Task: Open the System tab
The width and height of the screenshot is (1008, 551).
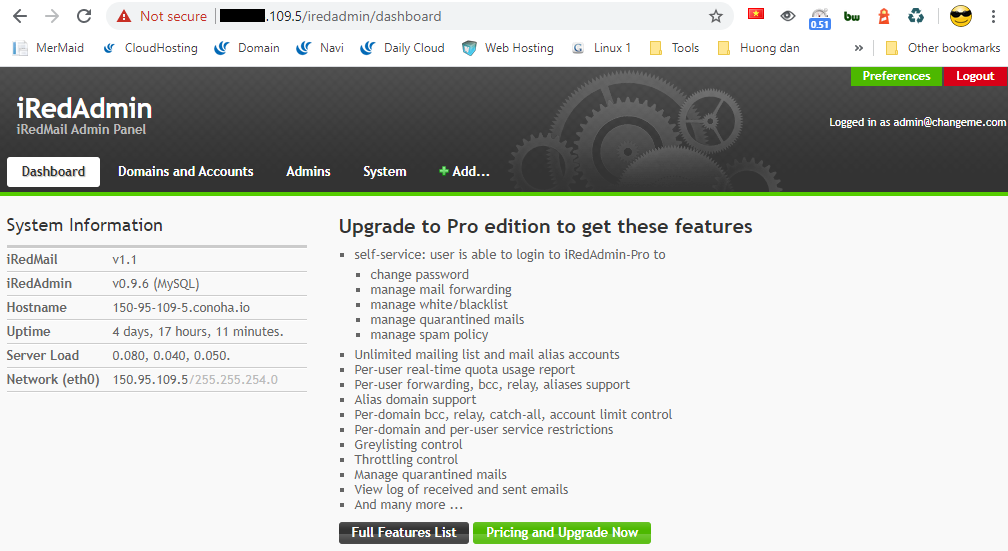Action: tap(384, 172)
